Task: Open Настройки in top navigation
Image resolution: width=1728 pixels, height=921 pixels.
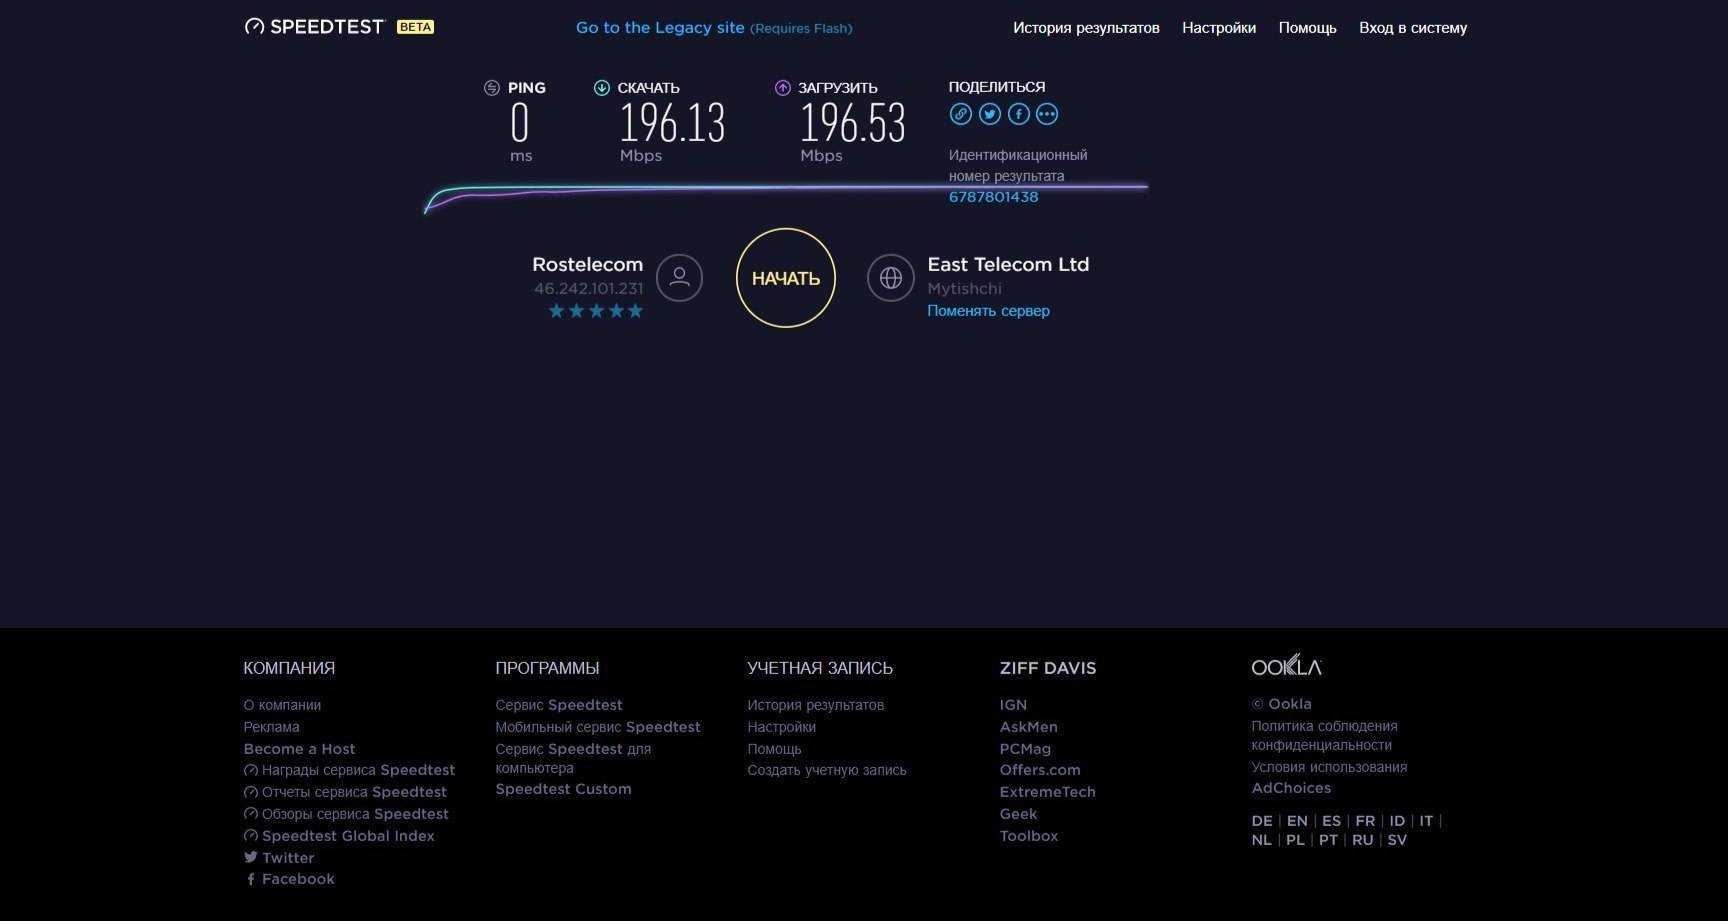Action: (1218, 28)
